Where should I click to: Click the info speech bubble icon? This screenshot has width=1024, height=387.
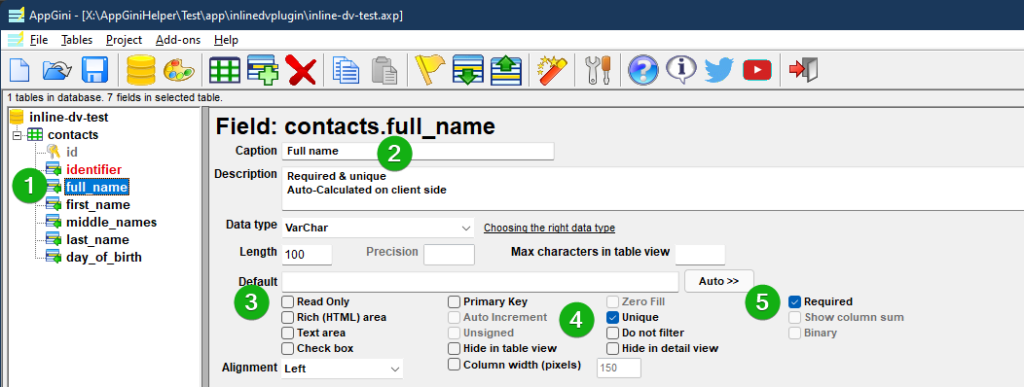coord(681,69)
